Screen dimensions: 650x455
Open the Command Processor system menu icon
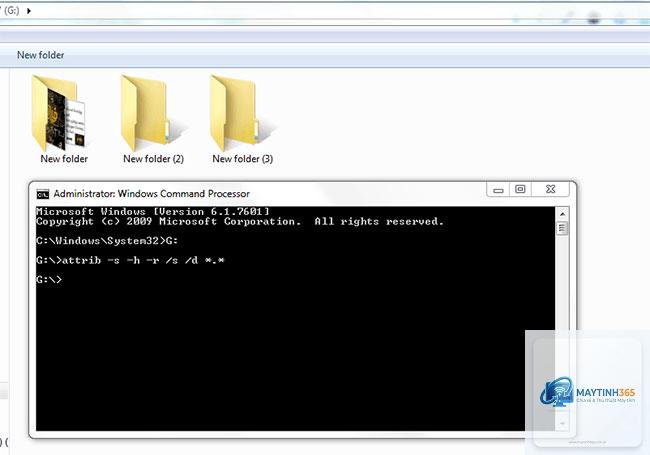[x=43, y=194]
